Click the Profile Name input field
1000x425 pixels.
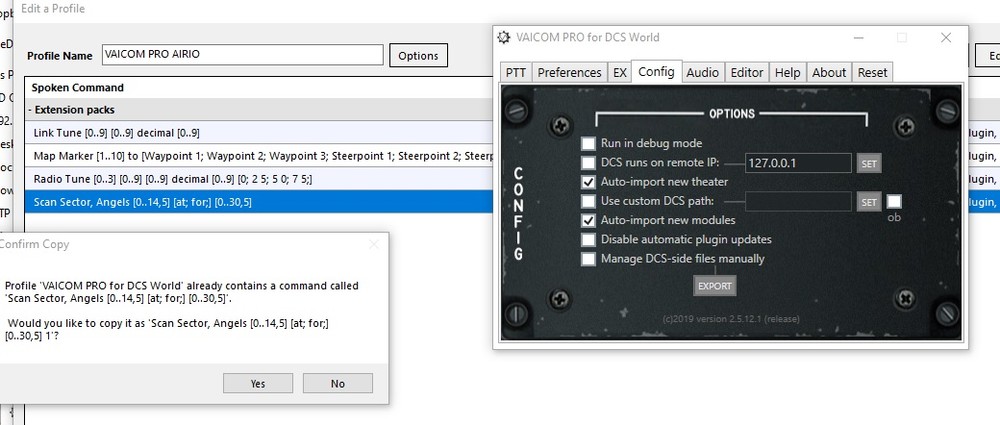coord(242,55)
